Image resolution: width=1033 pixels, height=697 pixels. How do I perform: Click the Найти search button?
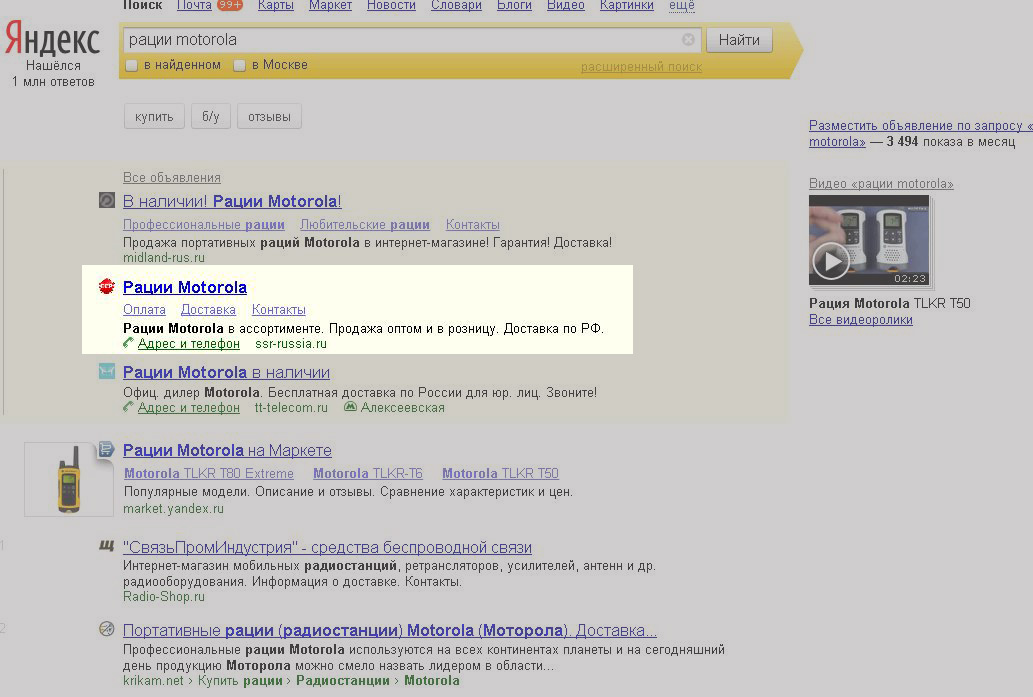tap(739, 40)
